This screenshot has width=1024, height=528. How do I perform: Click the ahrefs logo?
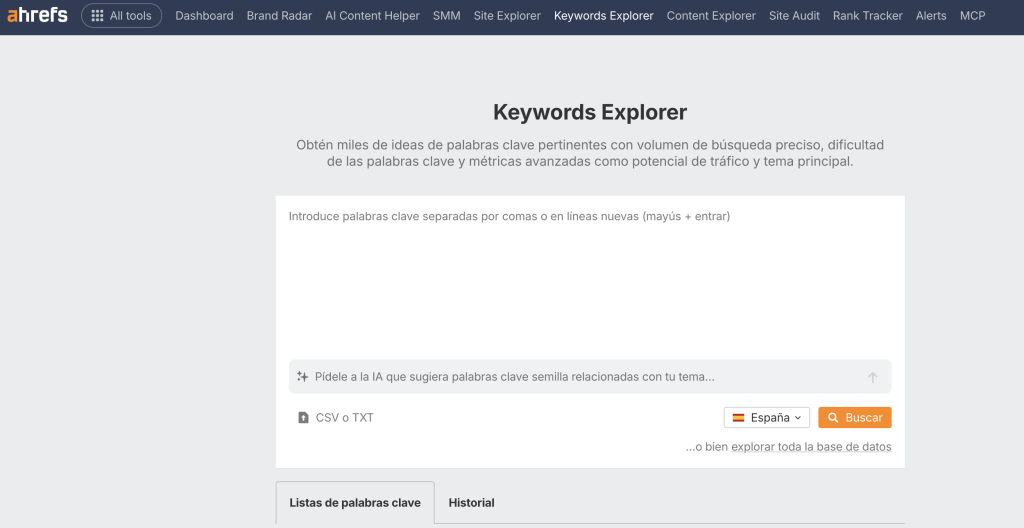(x=37, y=15)
